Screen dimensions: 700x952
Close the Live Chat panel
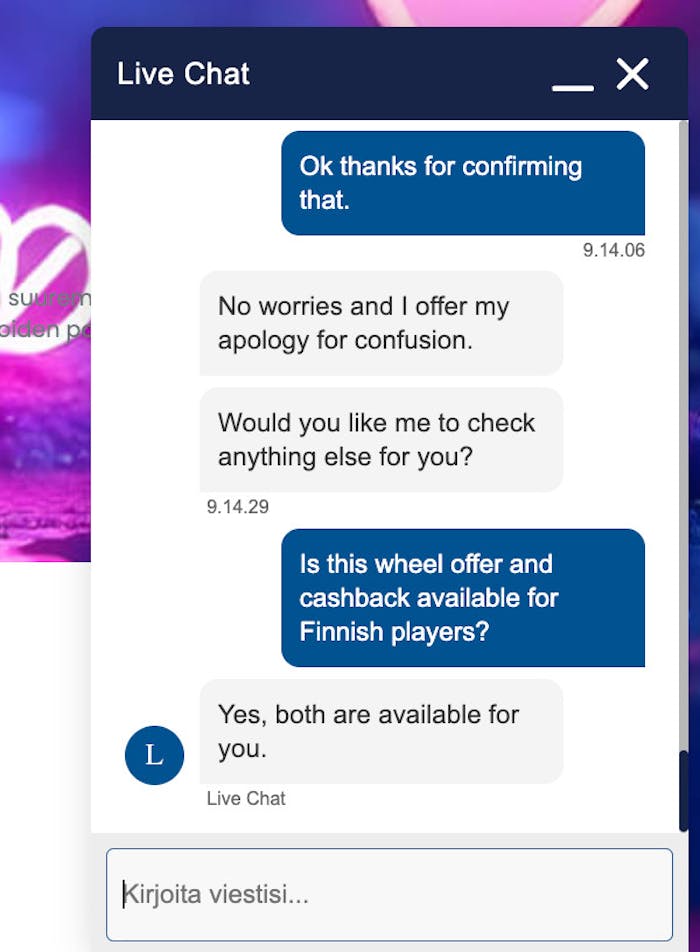[632, 74]
